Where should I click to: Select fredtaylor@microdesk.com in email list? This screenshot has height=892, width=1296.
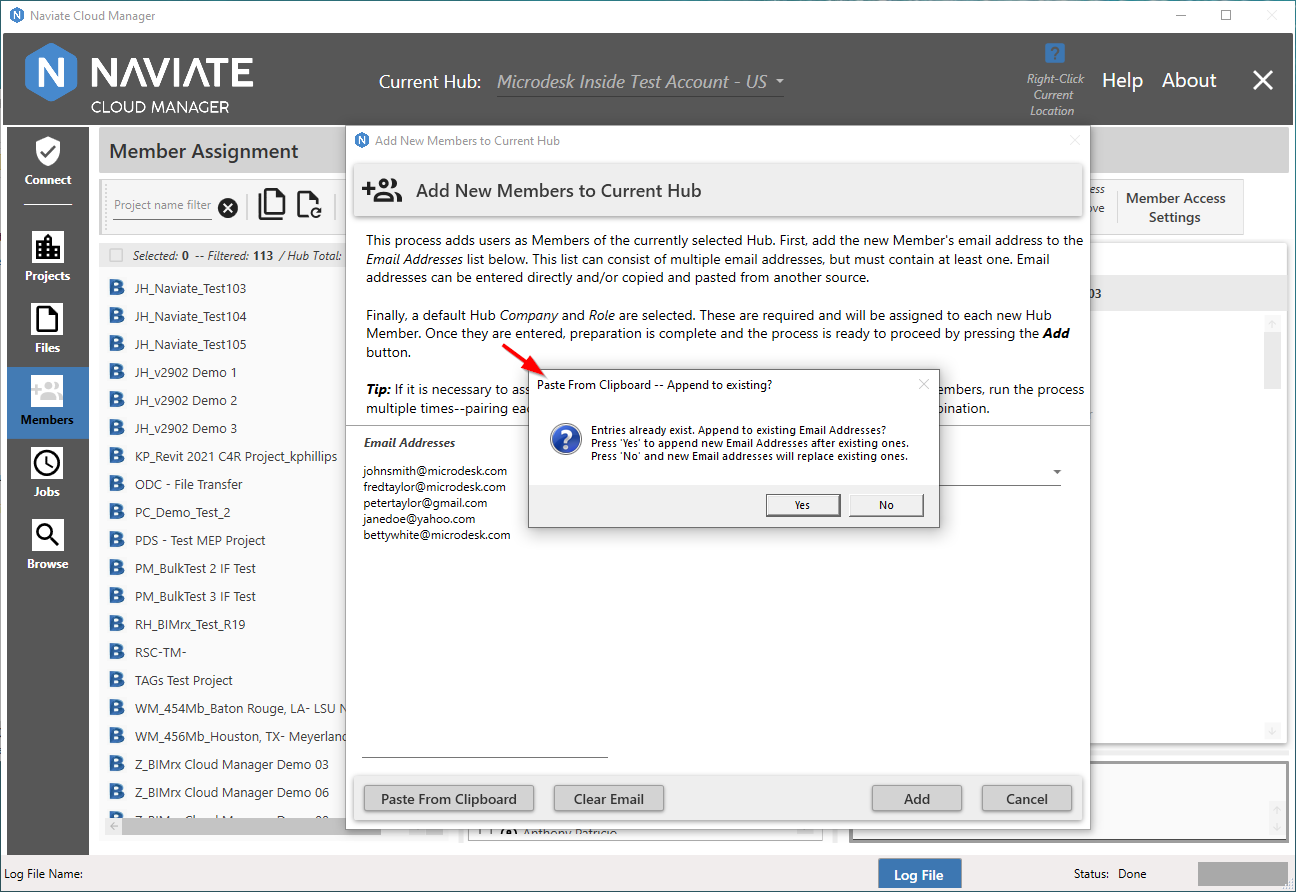(x=434, y=487)
